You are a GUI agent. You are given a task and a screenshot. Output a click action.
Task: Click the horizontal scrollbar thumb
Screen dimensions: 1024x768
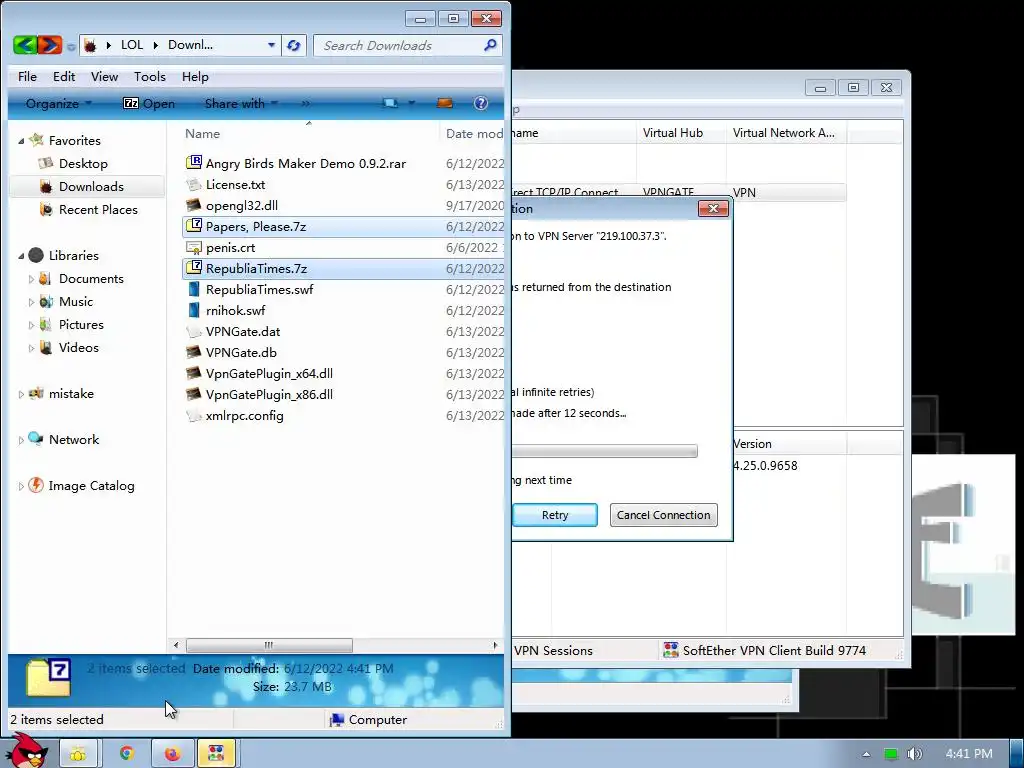click(x=269, y=645)
